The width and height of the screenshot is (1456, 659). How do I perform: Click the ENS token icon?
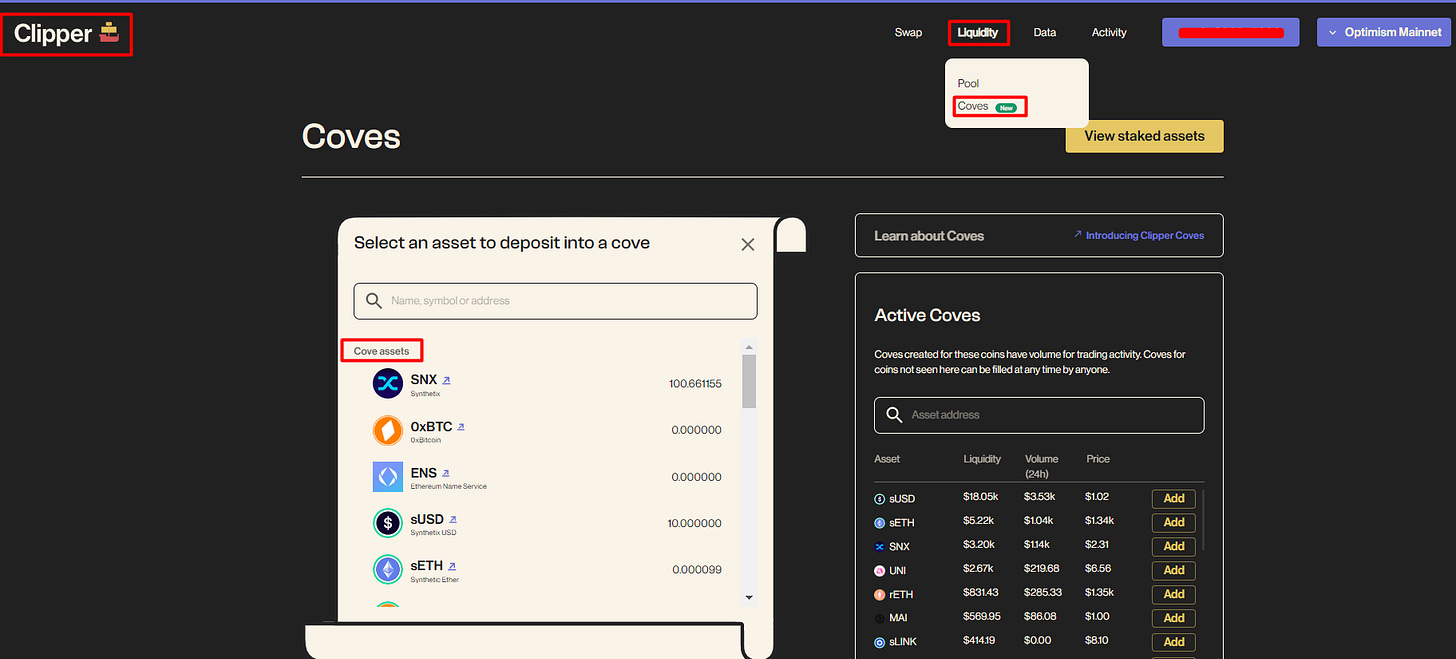[x=388, y=476]
